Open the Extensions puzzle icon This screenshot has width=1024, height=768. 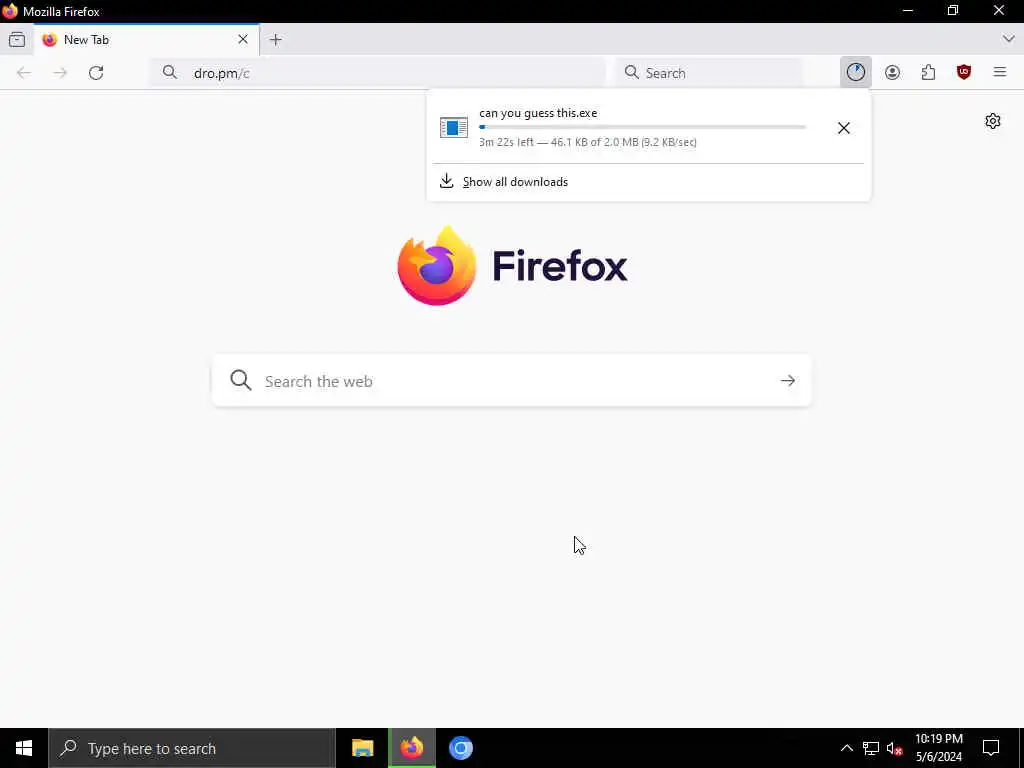point(928,72)
